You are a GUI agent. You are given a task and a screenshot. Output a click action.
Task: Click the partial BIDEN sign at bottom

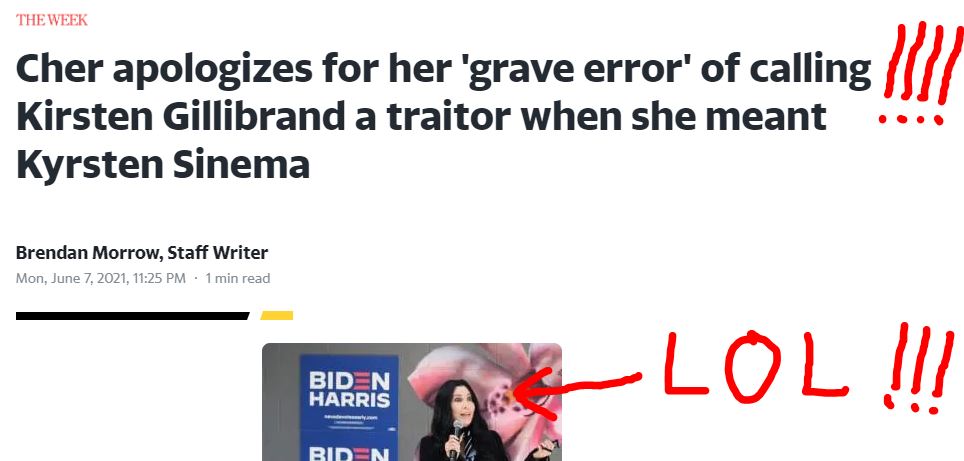coord(349,447)
